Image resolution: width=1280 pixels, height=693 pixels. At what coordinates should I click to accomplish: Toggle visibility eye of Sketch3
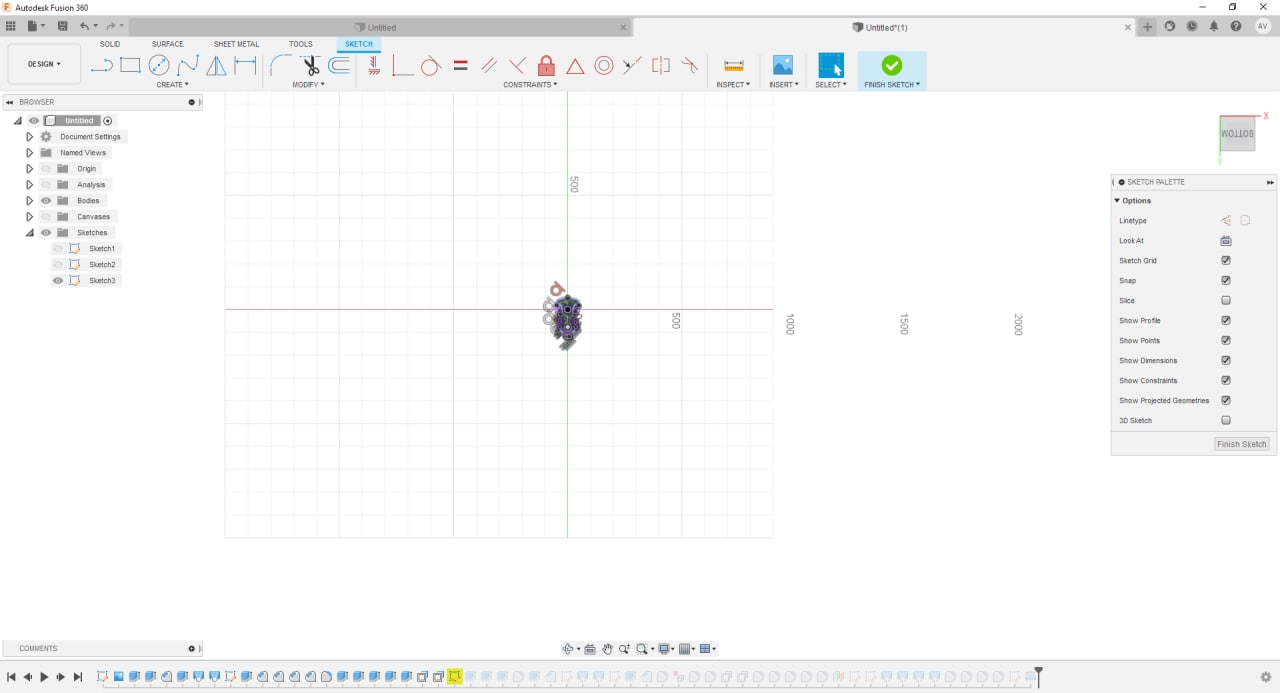pyautogui.click(x=58, y=280)
